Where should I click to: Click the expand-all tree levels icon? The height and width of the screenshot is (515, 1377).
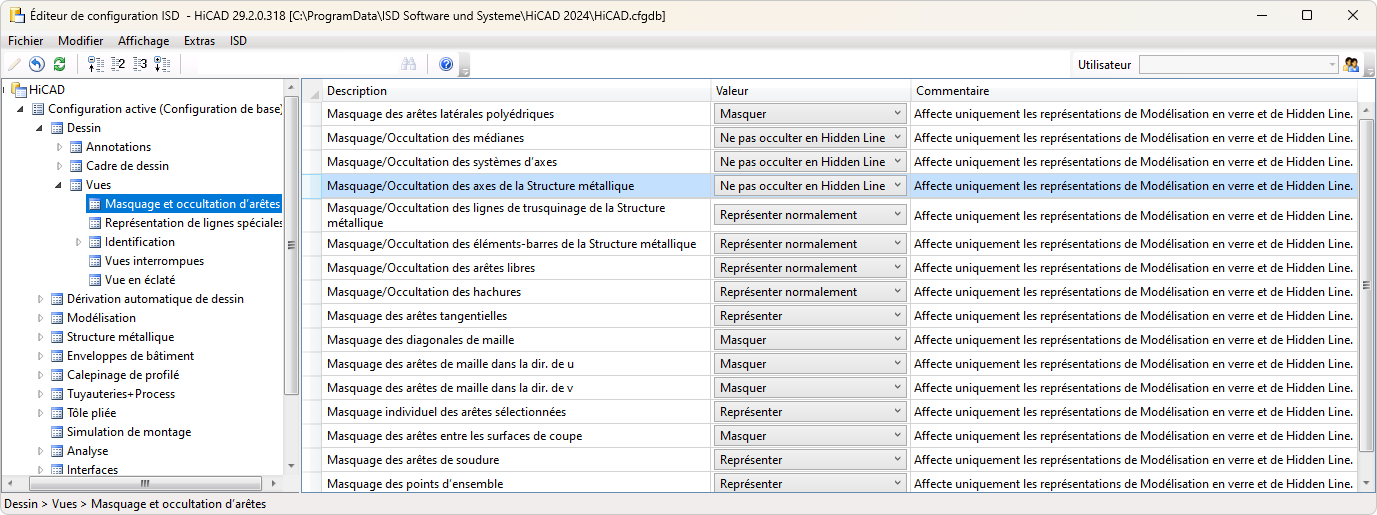click(x=162, y=64)
